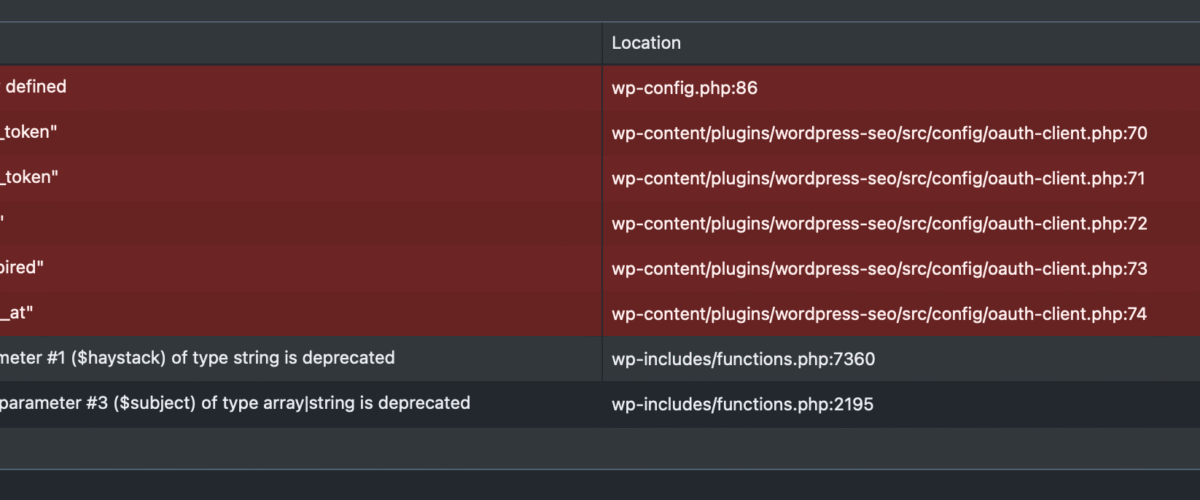
Task: Select the "_token" message beside oauth-client.php:70
Action: point(30,133)
